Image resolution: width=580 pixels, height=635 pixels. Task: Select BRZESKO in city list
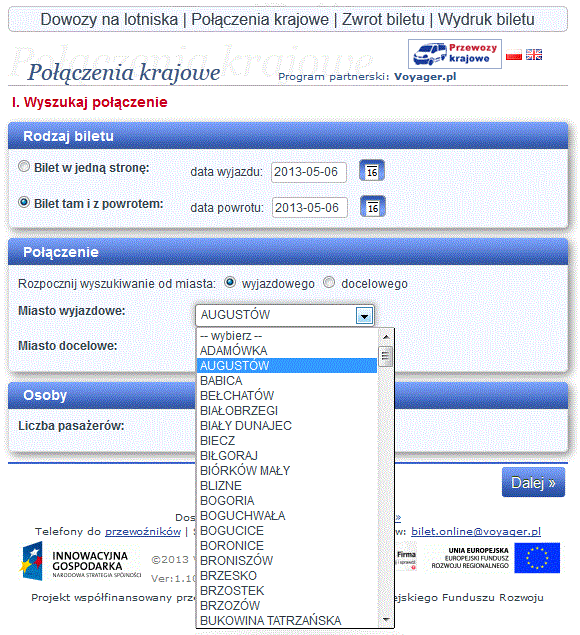tap(287, 575)
